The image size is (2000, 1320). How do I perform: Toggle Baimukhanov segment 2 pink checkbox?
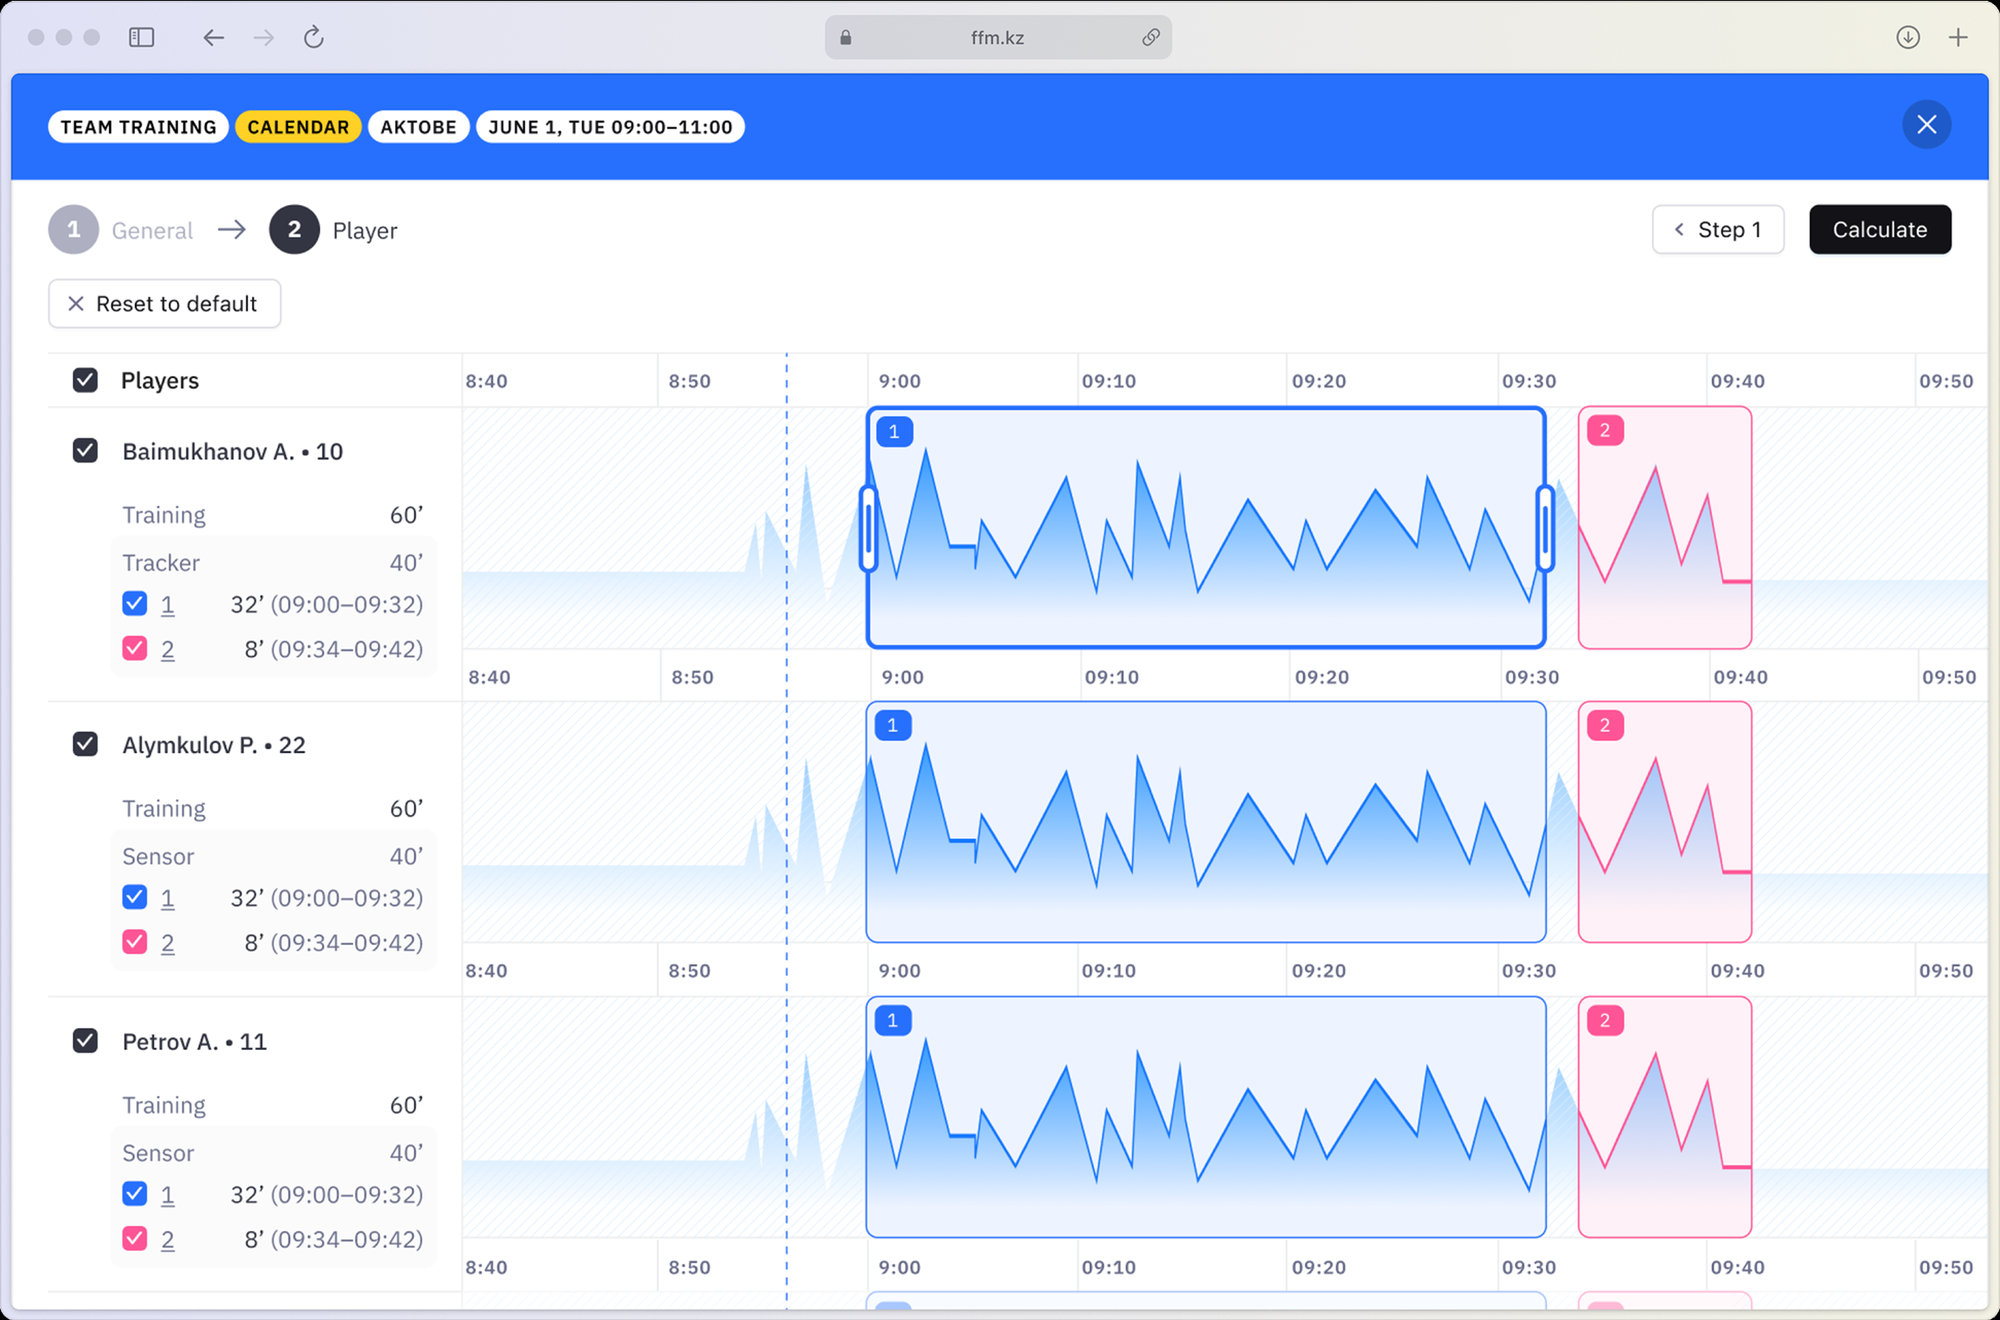[x=135, y=649]
